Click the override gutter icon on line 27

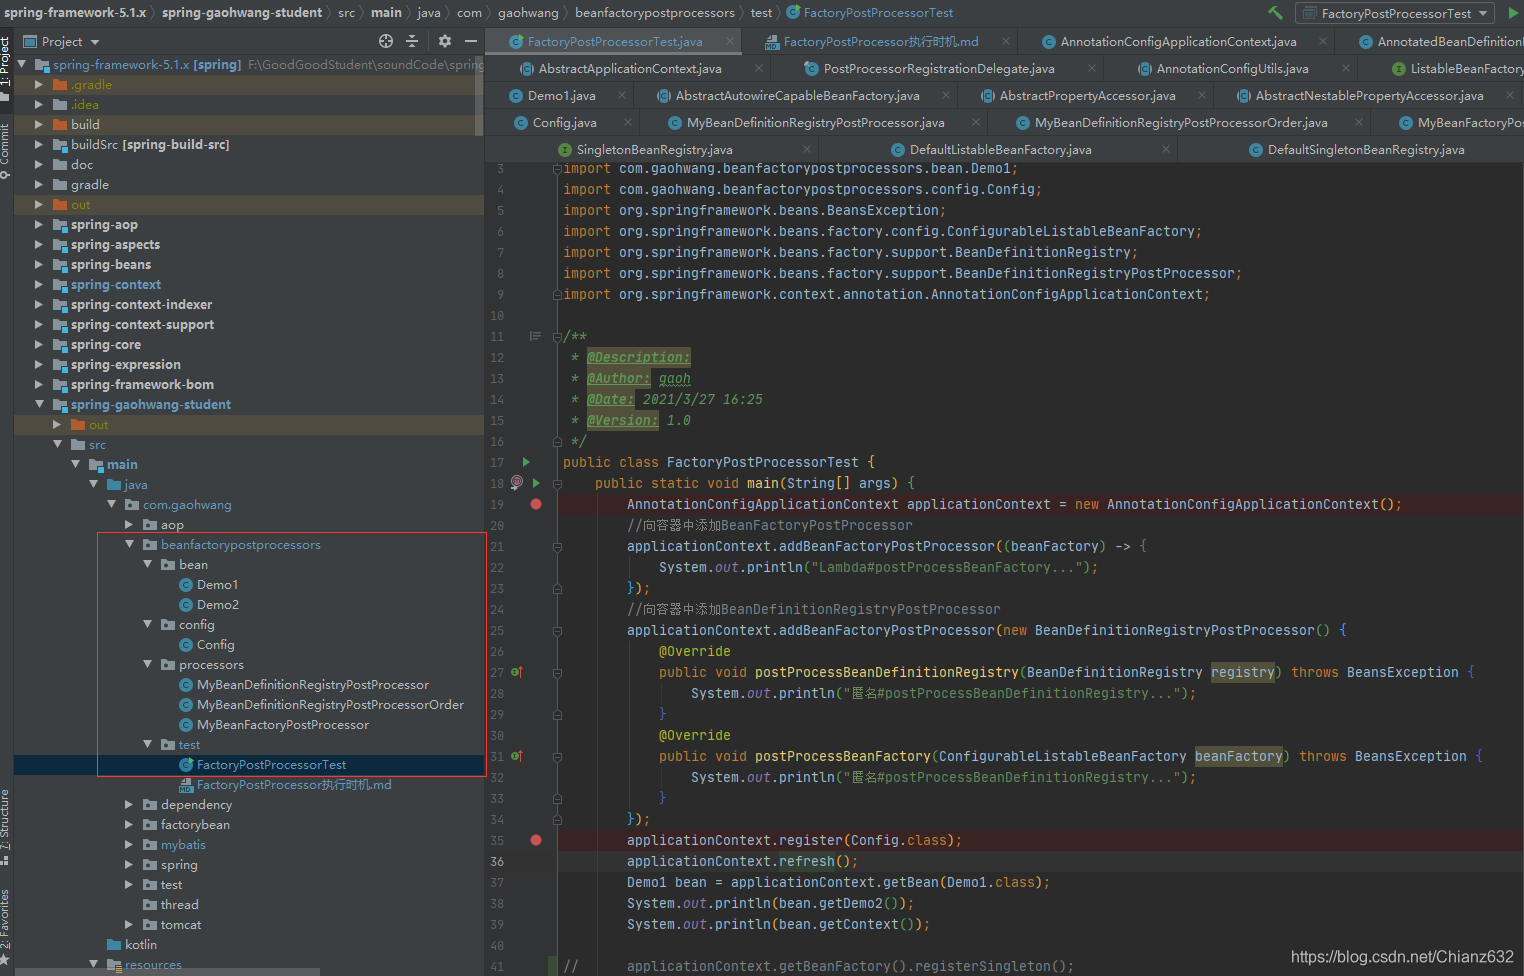(x=517, y=672)
